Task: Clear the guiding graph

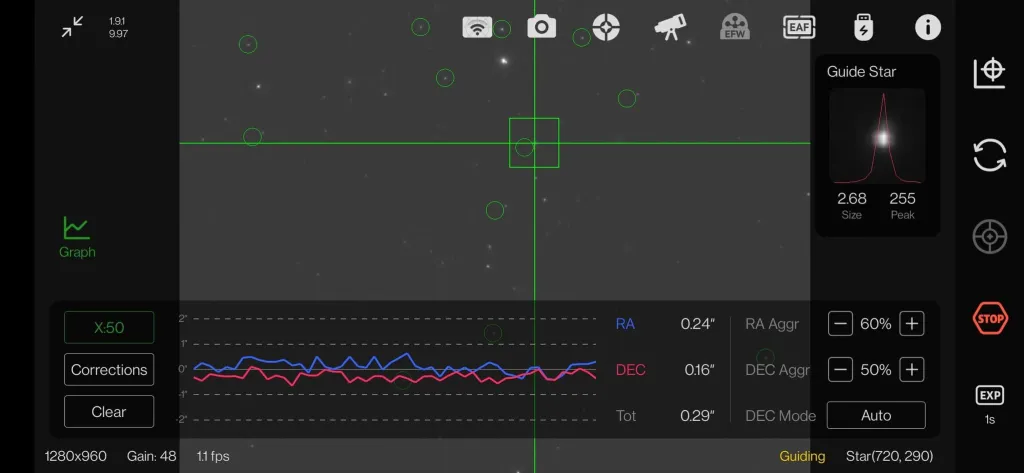Action: coord(109,411)
